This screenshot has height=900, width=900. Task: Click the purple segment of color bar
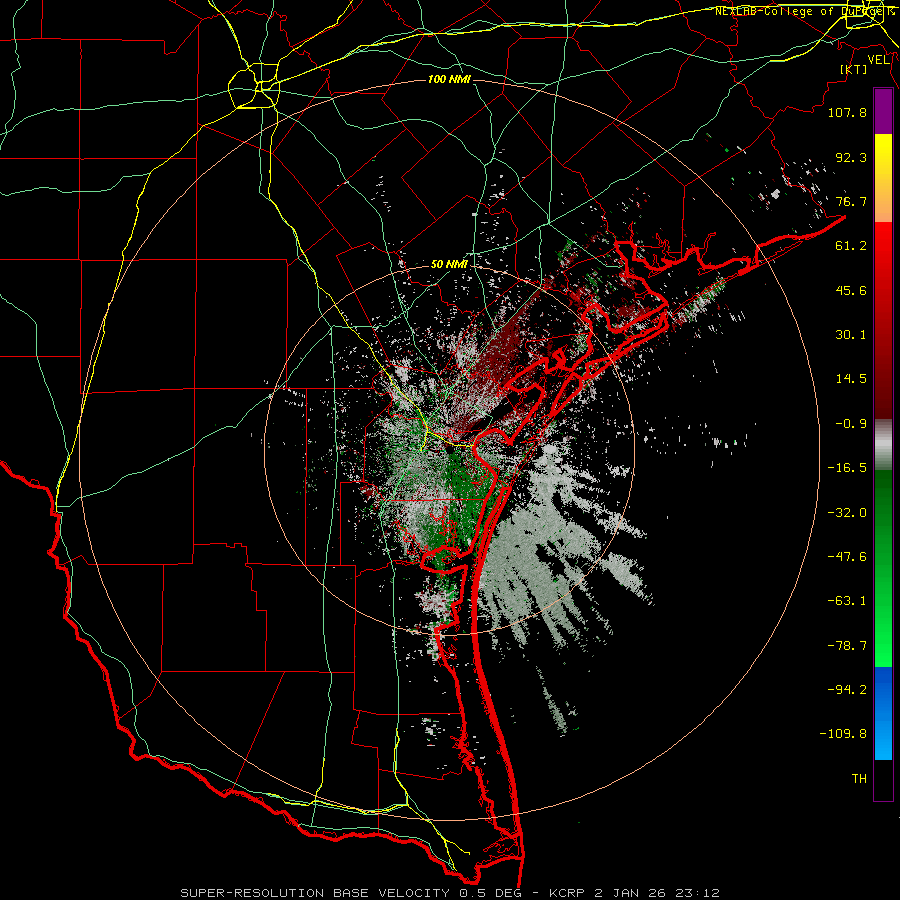[883, 112]
